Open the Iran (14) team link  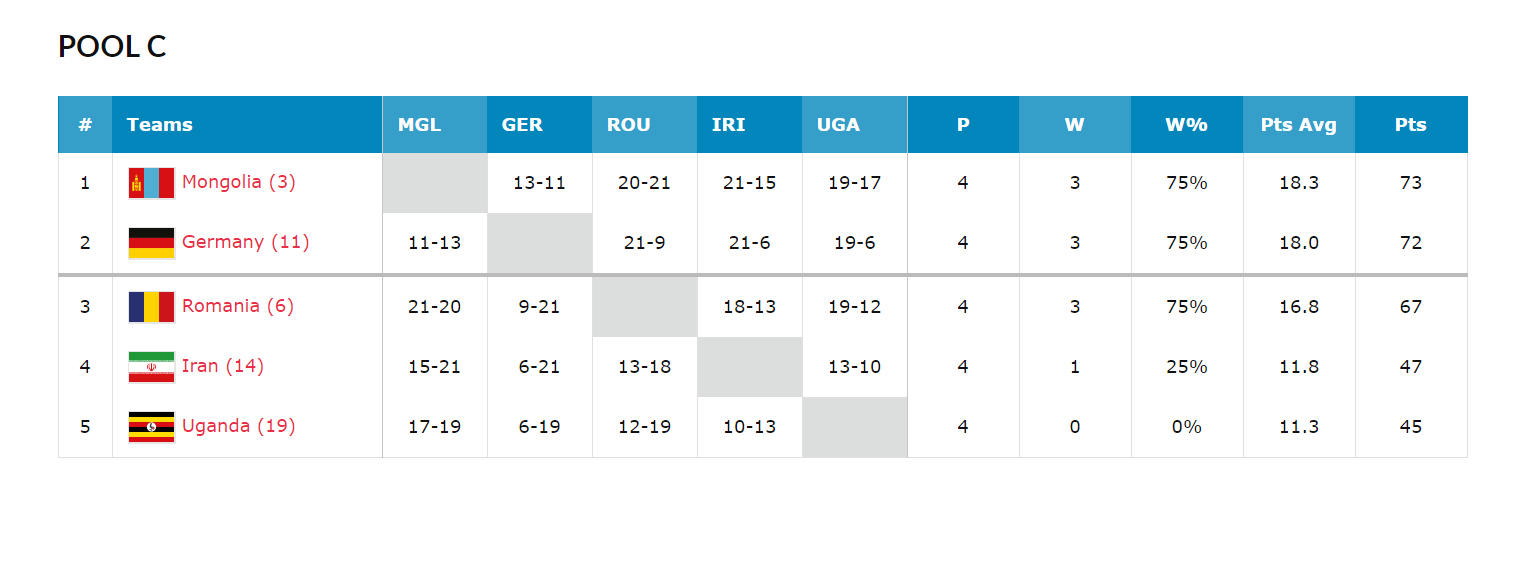223,366
